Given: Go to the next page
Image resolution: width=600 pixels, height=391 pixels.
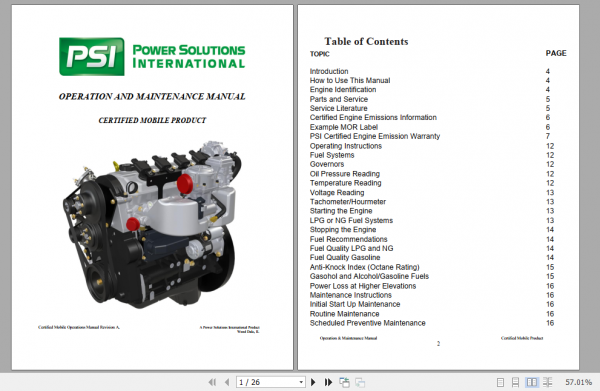Looking at the screenshot, I should [x=313, y=382].
